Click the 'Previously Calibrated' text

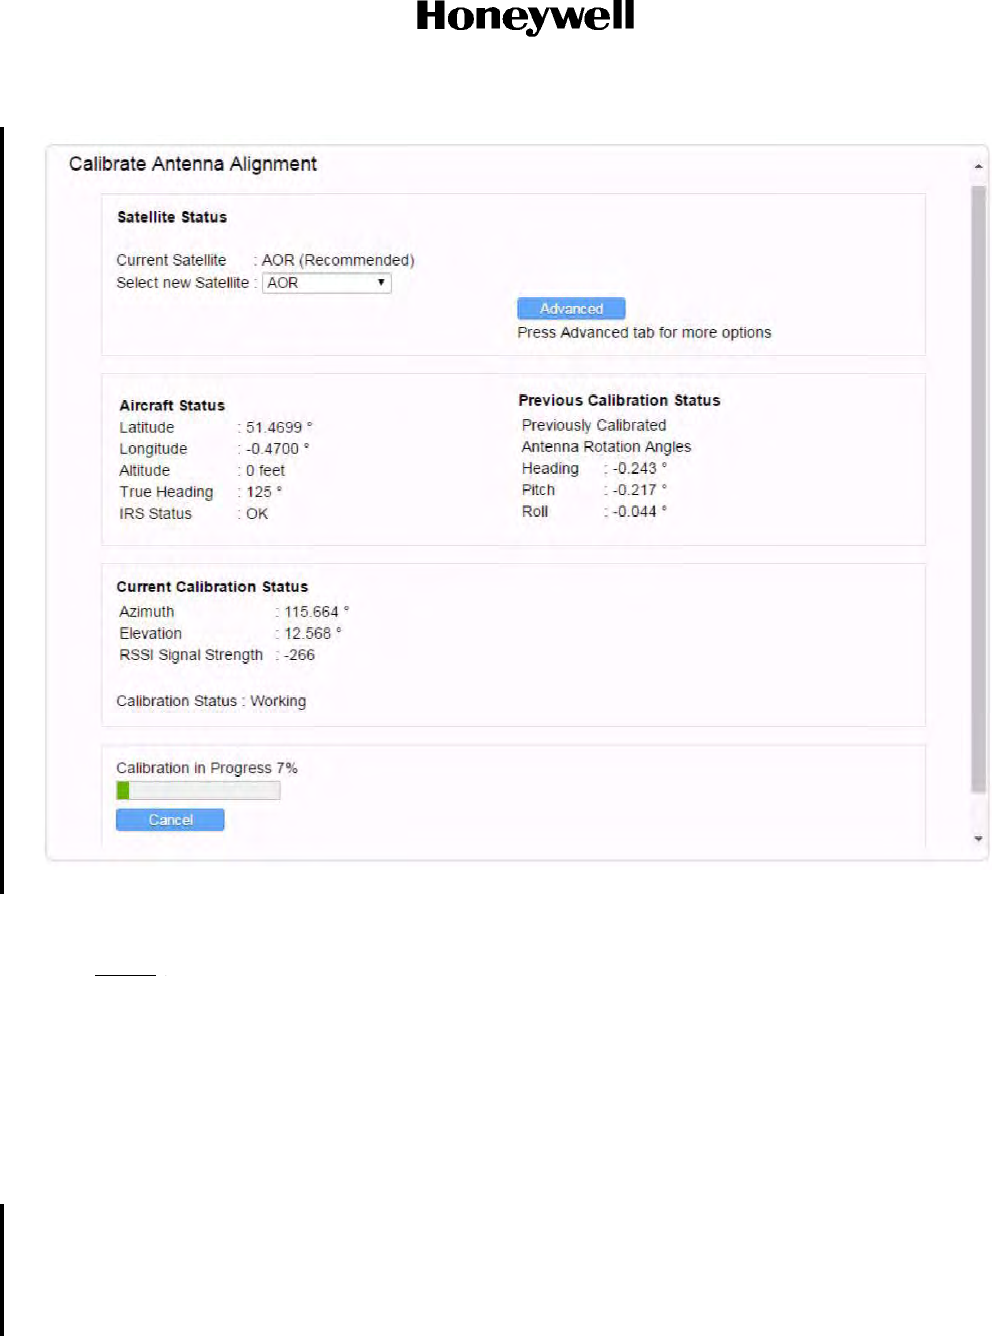pos(594,425)
